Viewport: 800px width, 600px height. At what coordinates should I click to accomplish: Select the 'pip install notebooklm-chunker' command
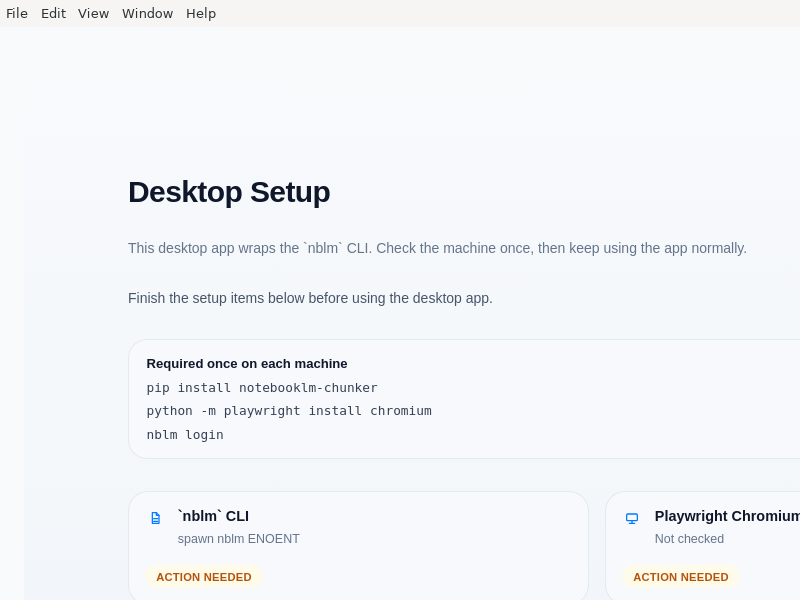[x=262, y=388]
